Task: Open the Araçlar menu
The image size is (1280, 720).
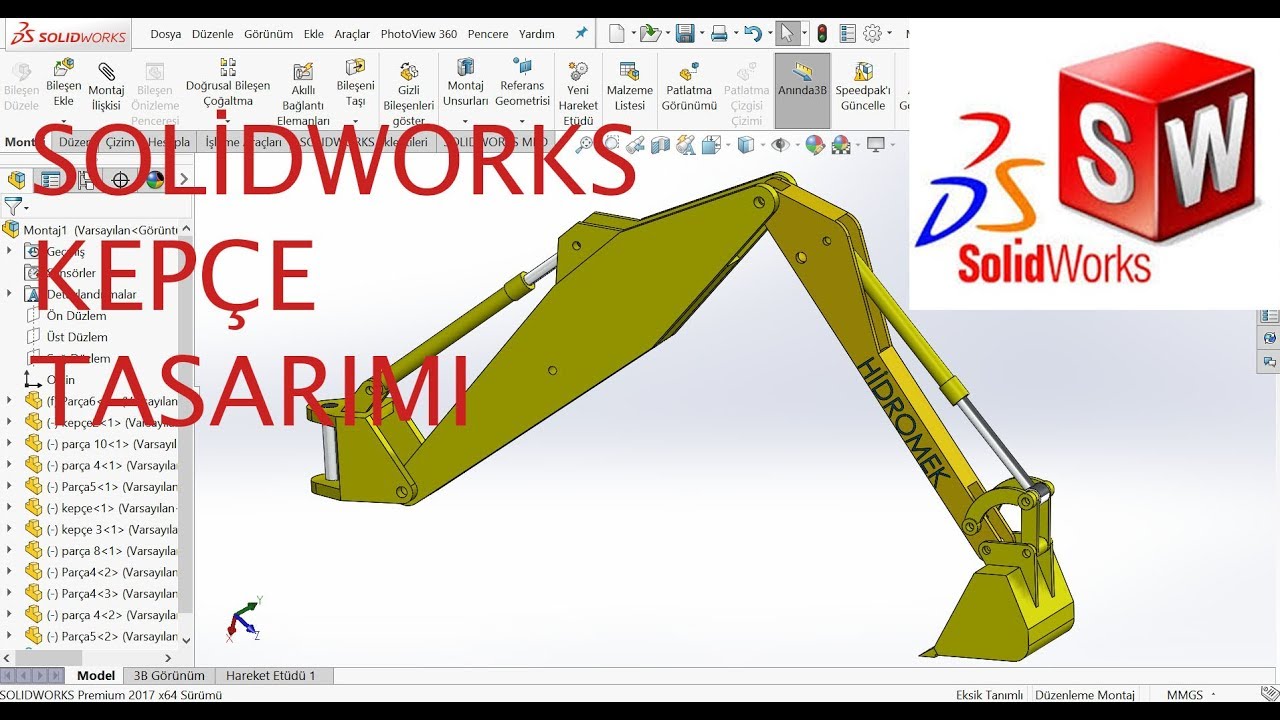Action: [x=352, y=34]
